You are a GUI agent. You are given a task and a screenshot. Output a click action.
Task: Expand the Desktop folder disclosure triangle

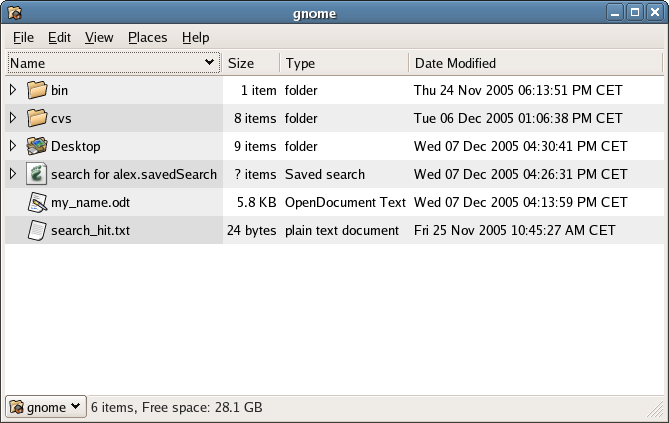tap(13, 146)
